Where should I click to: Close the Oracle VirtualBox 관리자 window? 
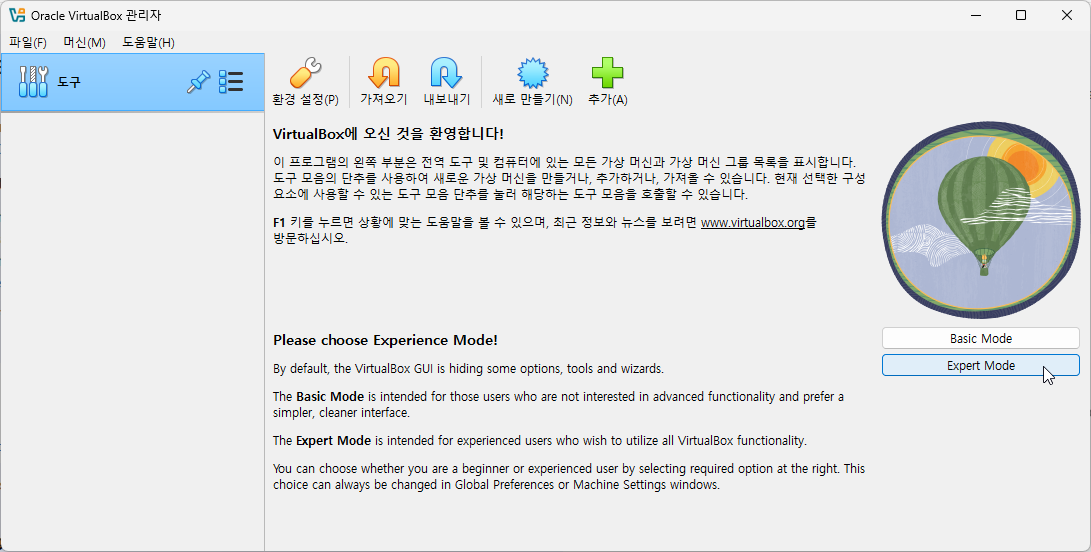pos(1067,15)
